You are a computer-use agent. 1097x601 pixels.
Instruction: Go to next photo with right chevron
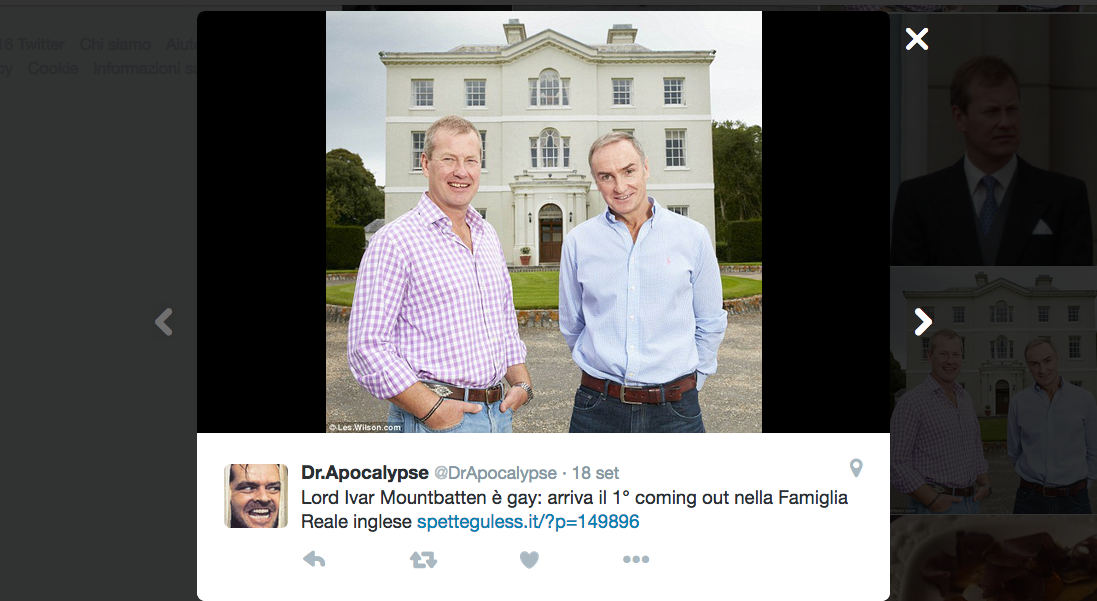pos(923,322)
